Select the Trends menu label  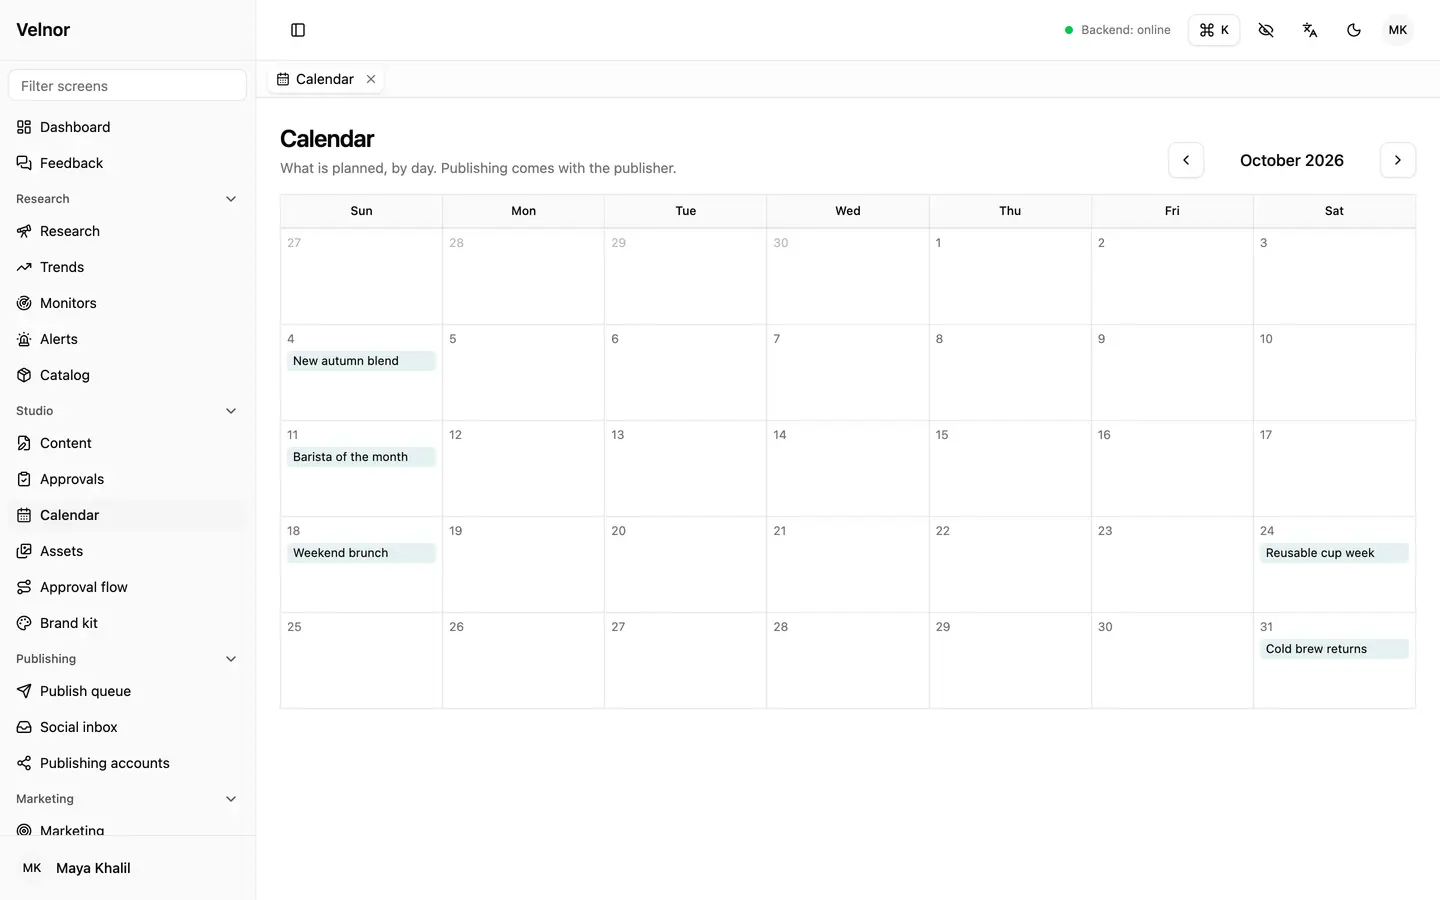click(x=62, y=267)
